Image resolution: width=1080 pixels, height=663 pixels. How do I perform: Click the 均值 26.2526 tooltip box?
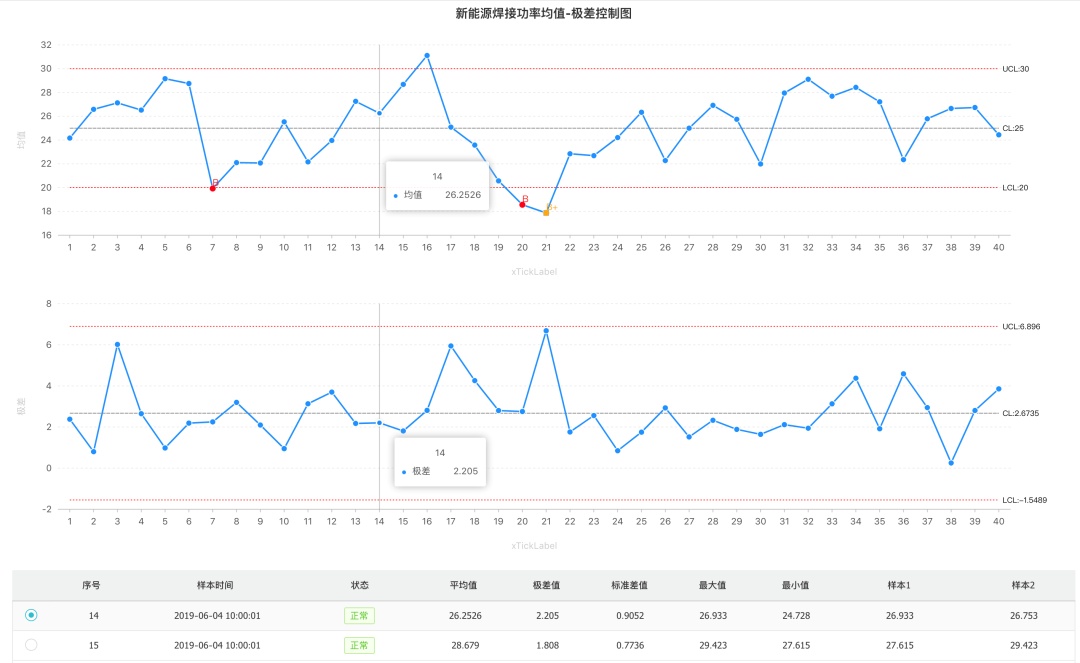[x=437, y=186]
